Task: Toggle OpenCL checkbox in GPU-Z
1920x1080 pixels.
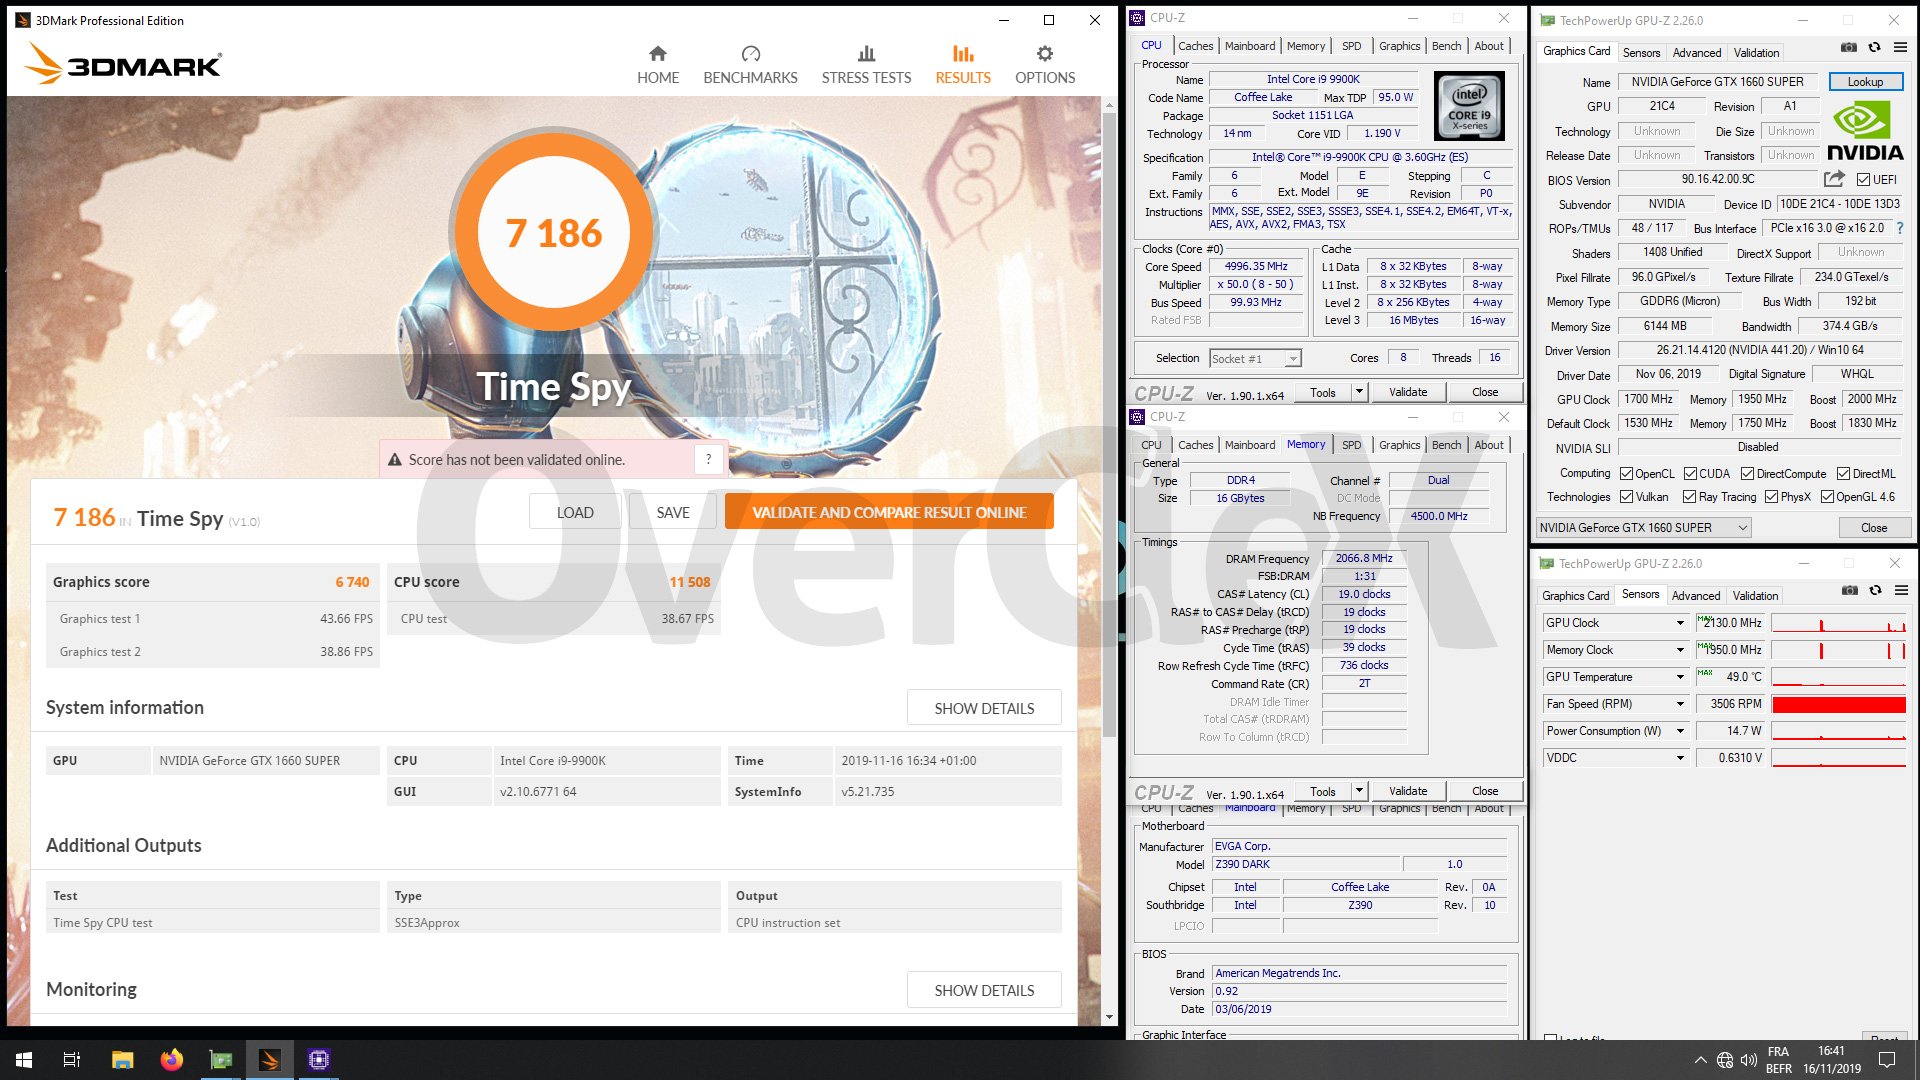Action: [x=1627, y=474]
